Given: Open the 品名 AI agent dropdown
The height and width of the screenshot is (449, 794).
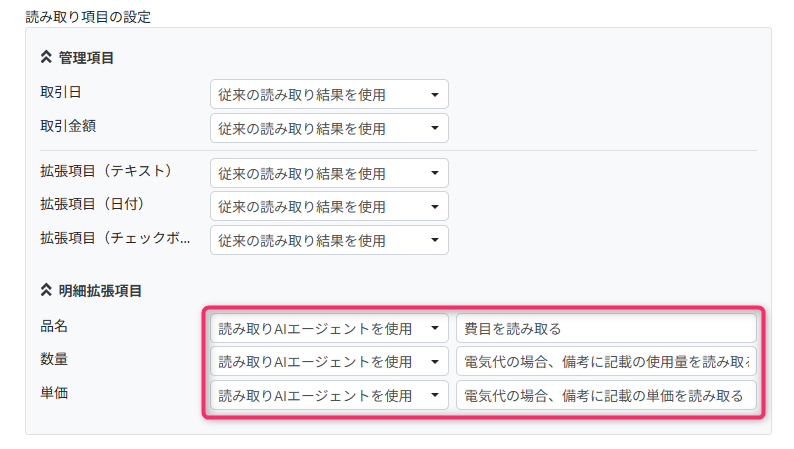Looking at the screenshot, I should (x=329, y=328).
